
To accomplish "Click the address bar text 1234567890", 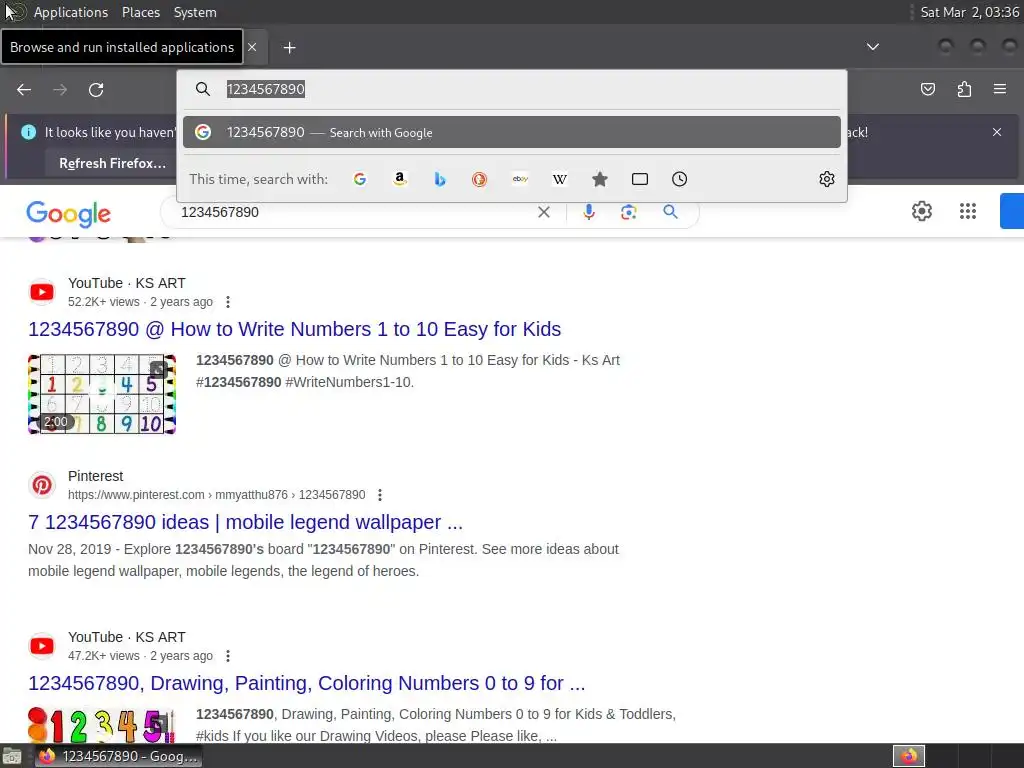I will 266,89.
